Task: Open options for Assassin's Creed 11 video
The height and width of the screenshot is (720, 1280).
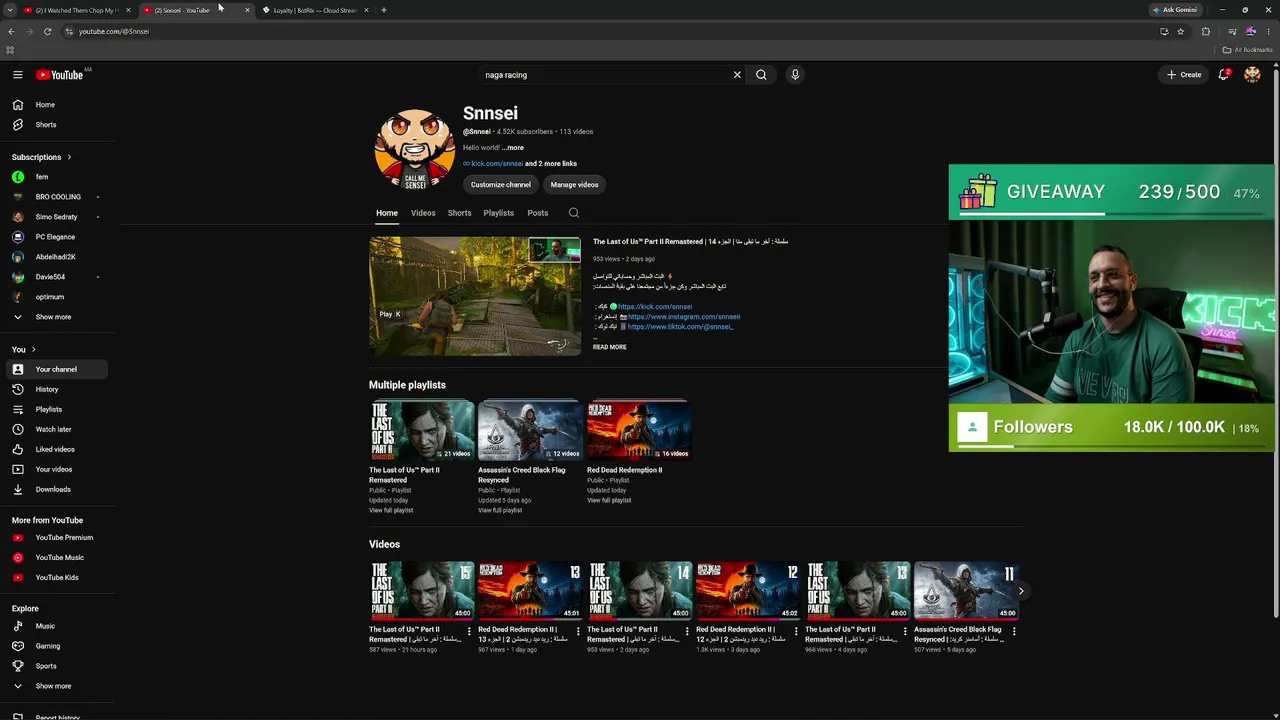Action: pos(1014,631)
